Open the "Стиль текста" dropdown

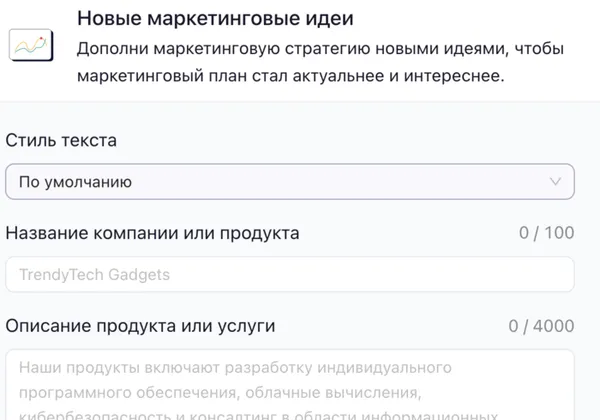coord(290,182)
